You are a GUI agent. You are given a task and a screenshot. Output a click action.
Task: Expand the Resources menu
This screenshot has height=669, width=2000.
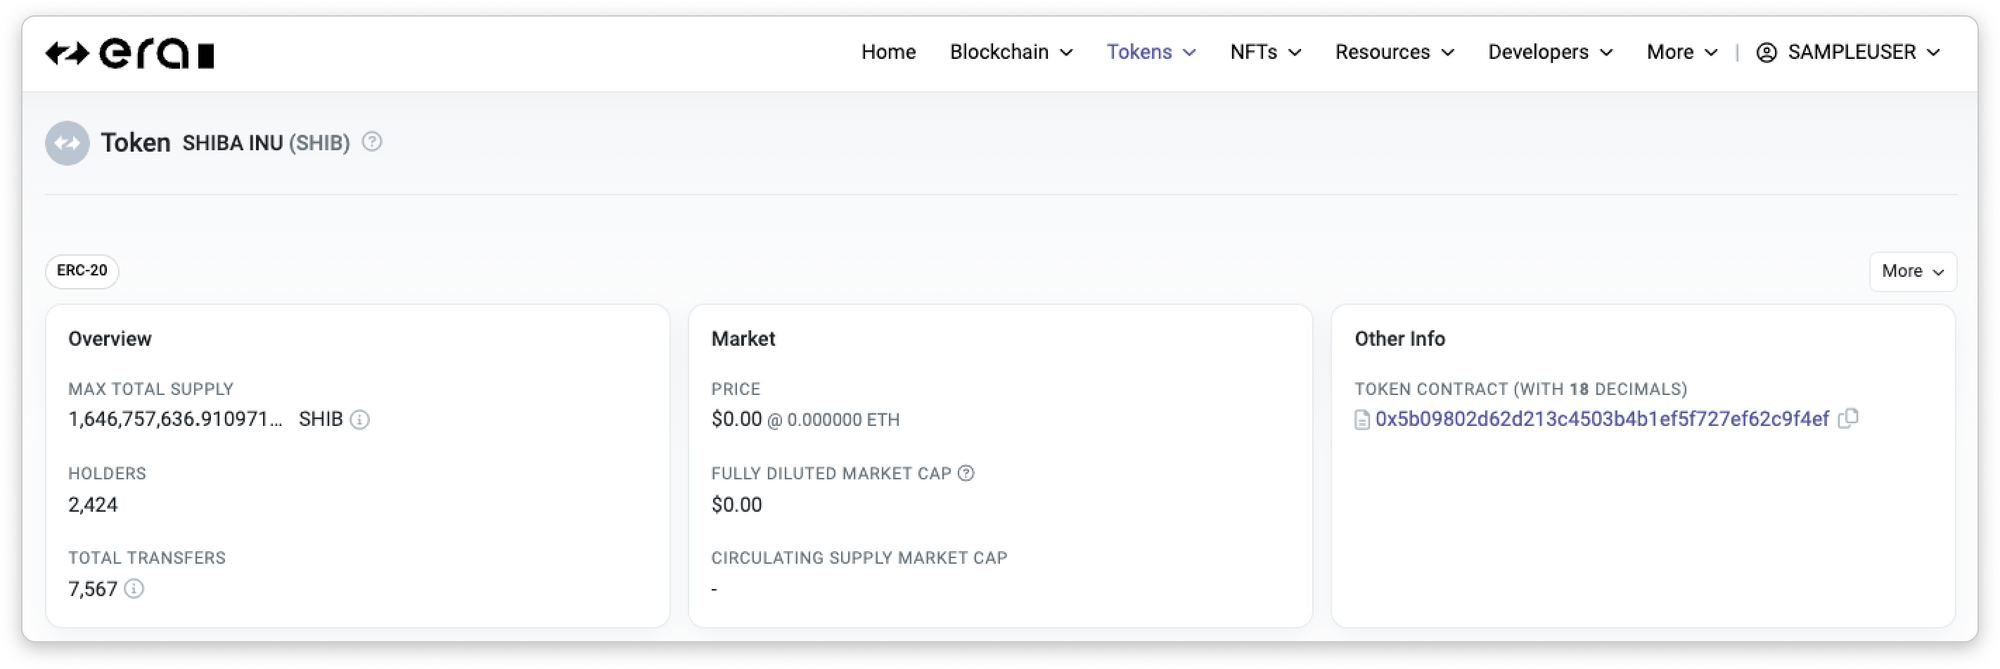pyautogui.click(x=1395, y=52)
